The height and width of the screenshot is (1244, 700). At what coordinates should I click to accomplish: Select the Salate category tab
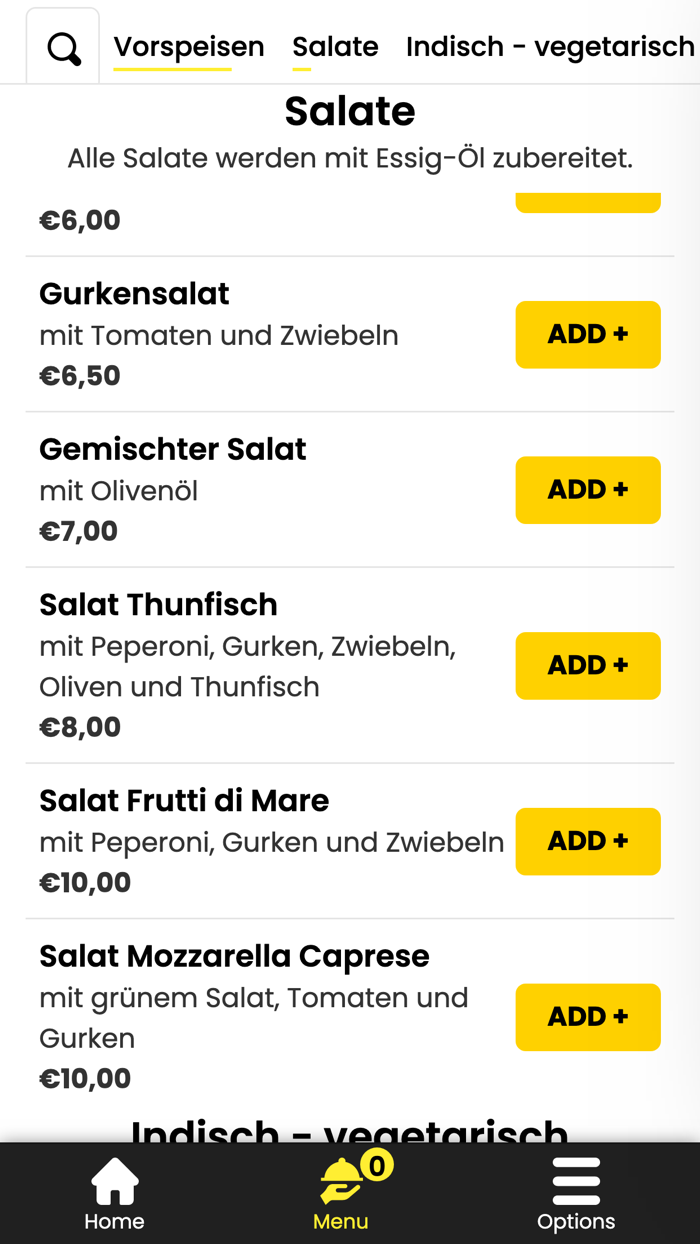coord(335,47)
